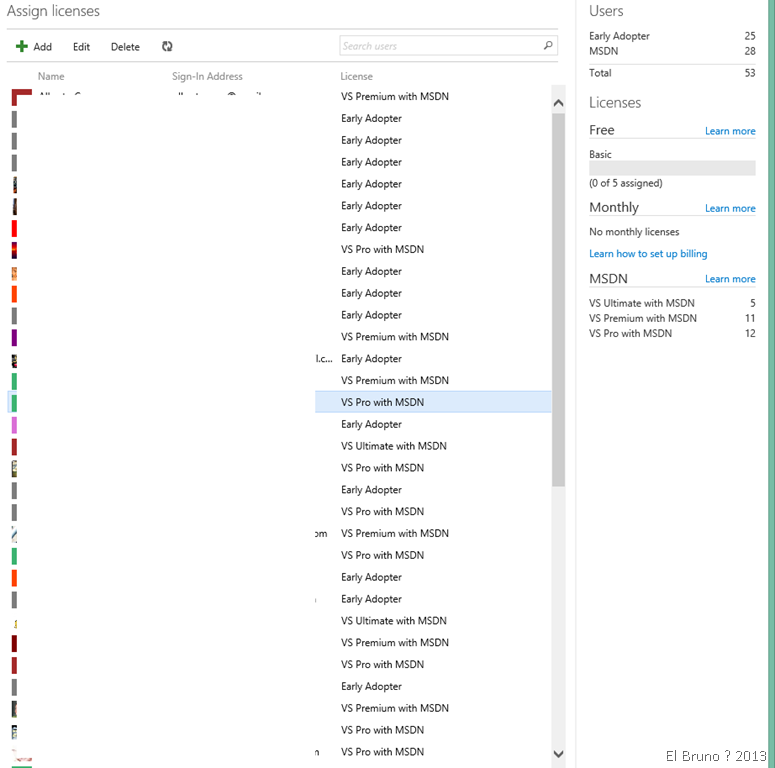Open Learn more link beside Free licenses

(x=730, y=131)
